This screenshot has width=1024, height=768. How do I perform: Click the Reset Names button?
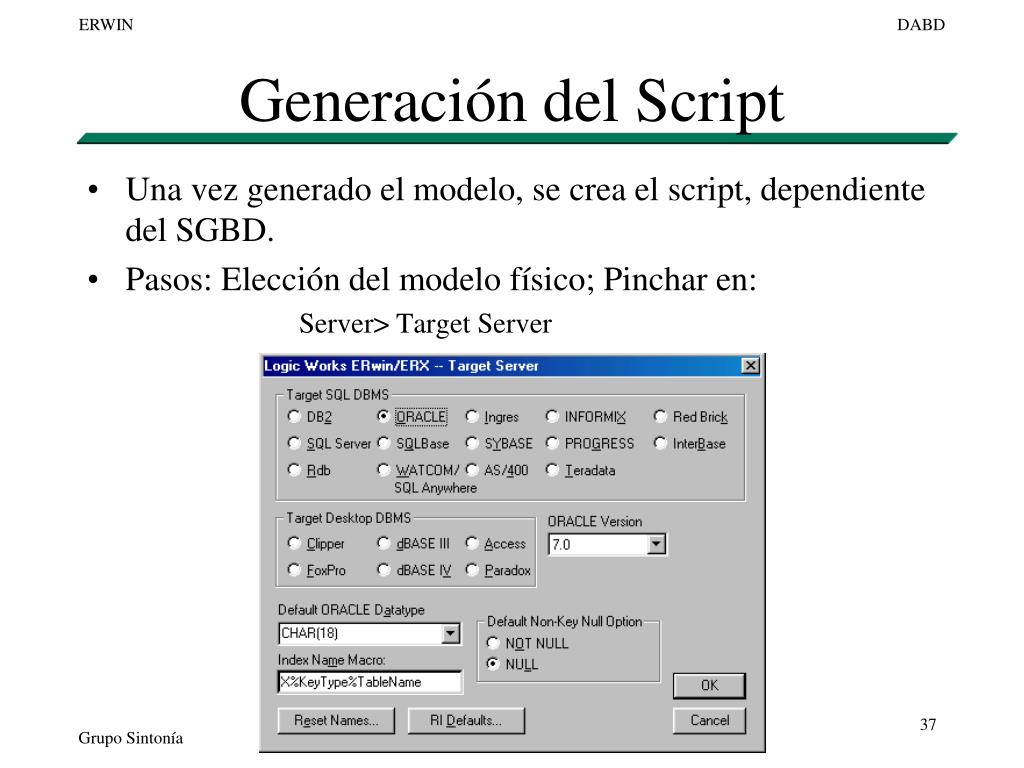pyautogui.click(x=336, y=720)
